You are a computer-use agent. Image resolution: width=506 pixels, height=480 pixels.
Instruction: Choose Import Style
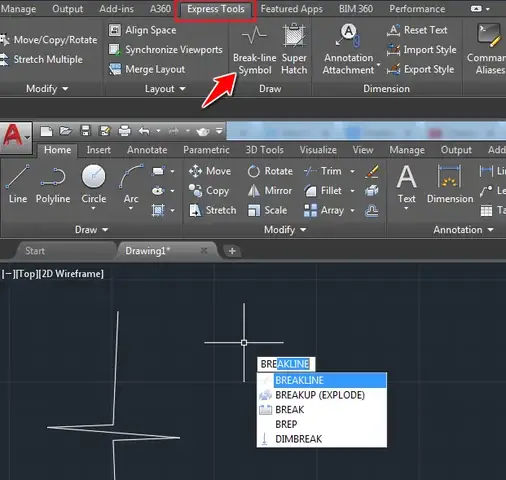422,50
